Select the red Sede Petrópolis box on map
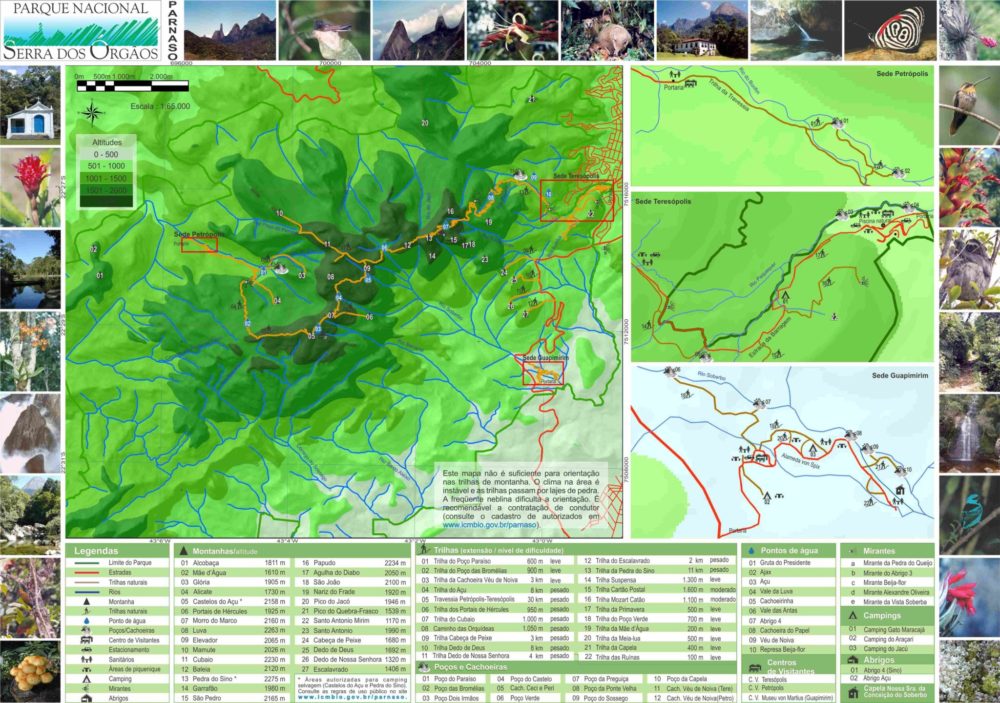 (199, 244)
